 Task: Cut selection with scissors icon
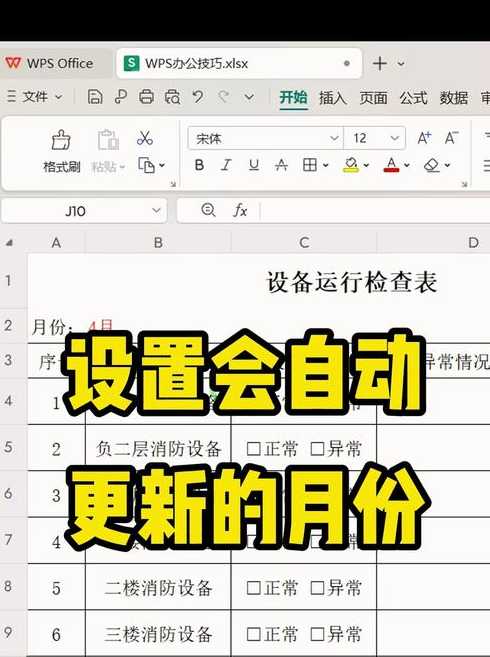point(145,138)
